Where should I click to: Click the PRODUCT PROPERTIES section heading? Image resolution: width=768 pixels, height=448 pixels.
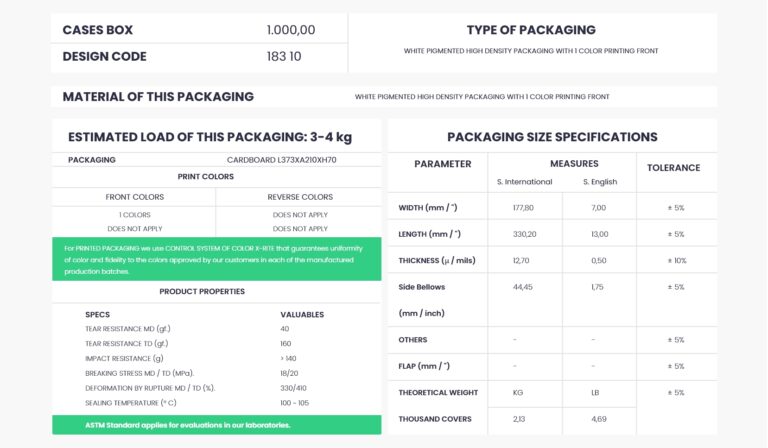pos(202,291)
